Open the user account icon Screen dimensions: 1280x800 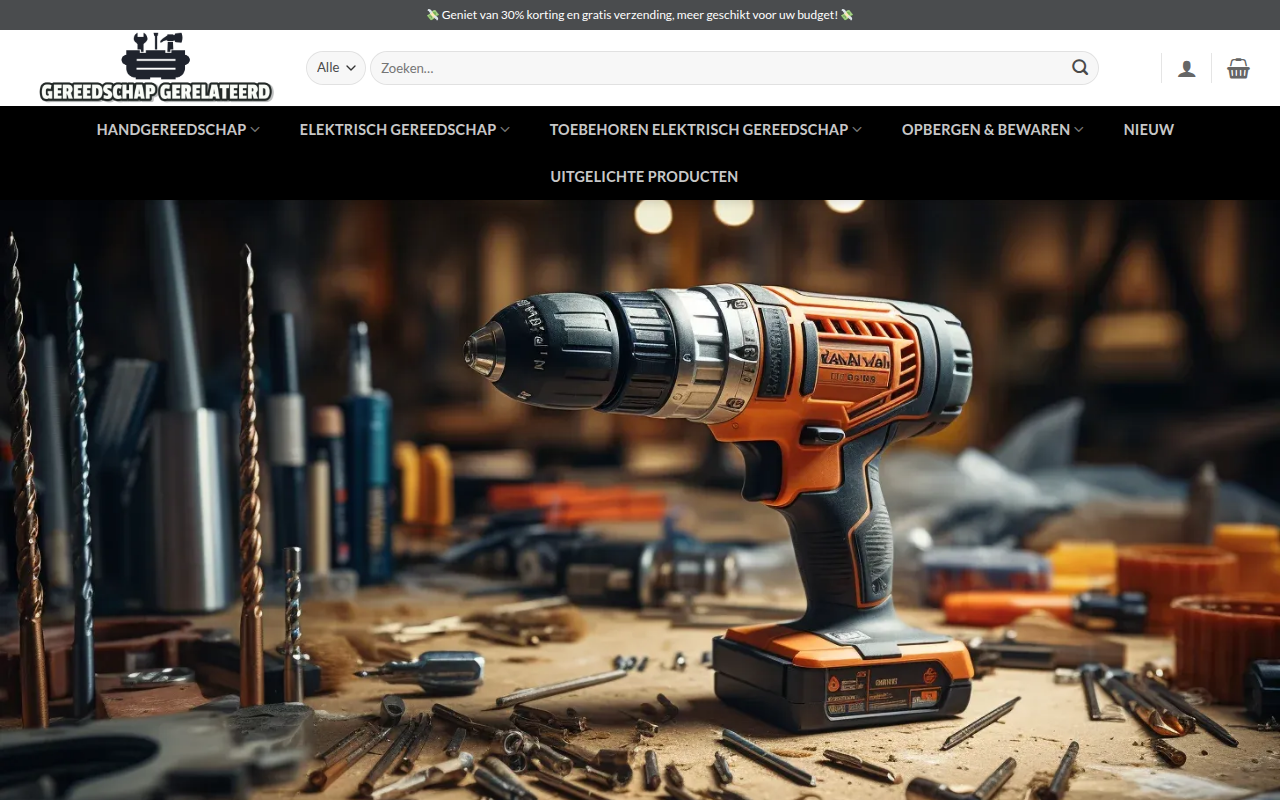(1186, 68)
